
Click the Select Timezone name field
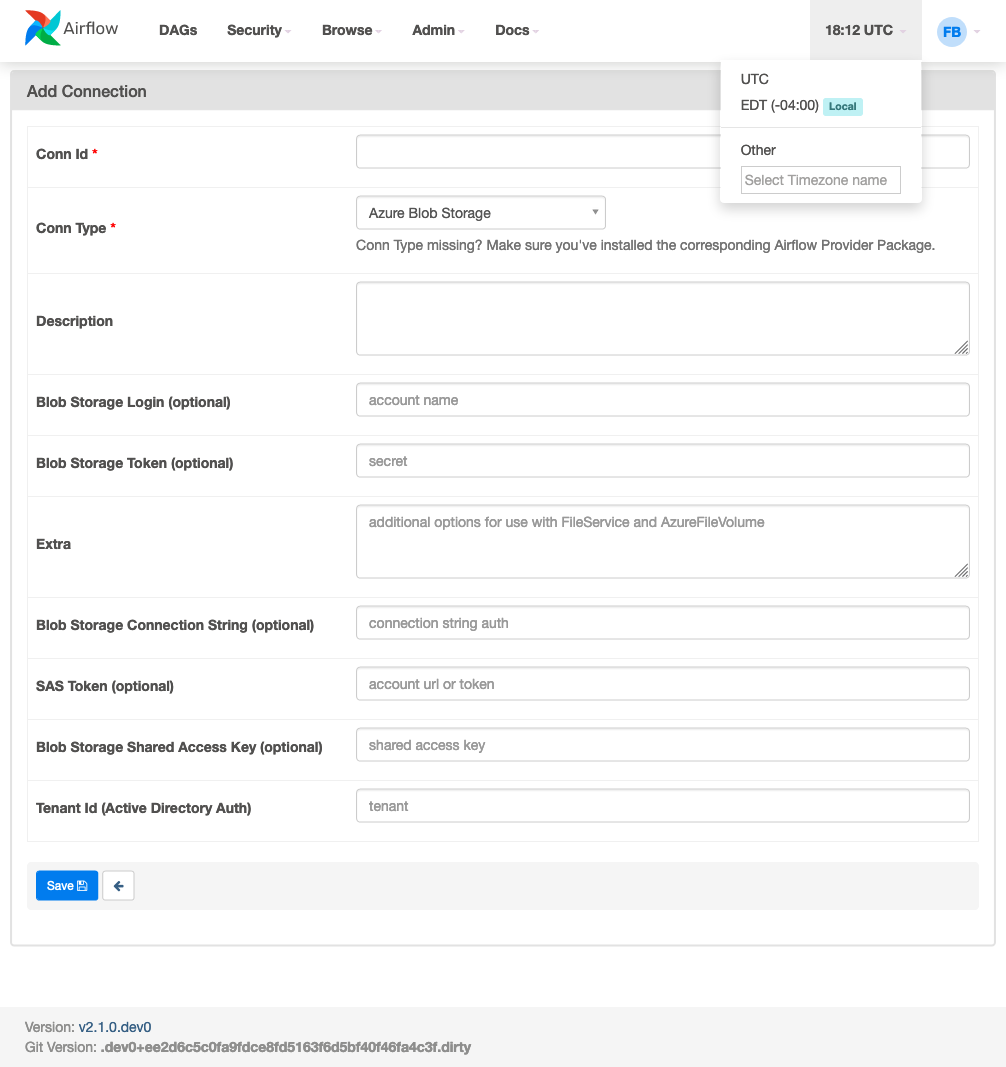(x=820, y=180)
